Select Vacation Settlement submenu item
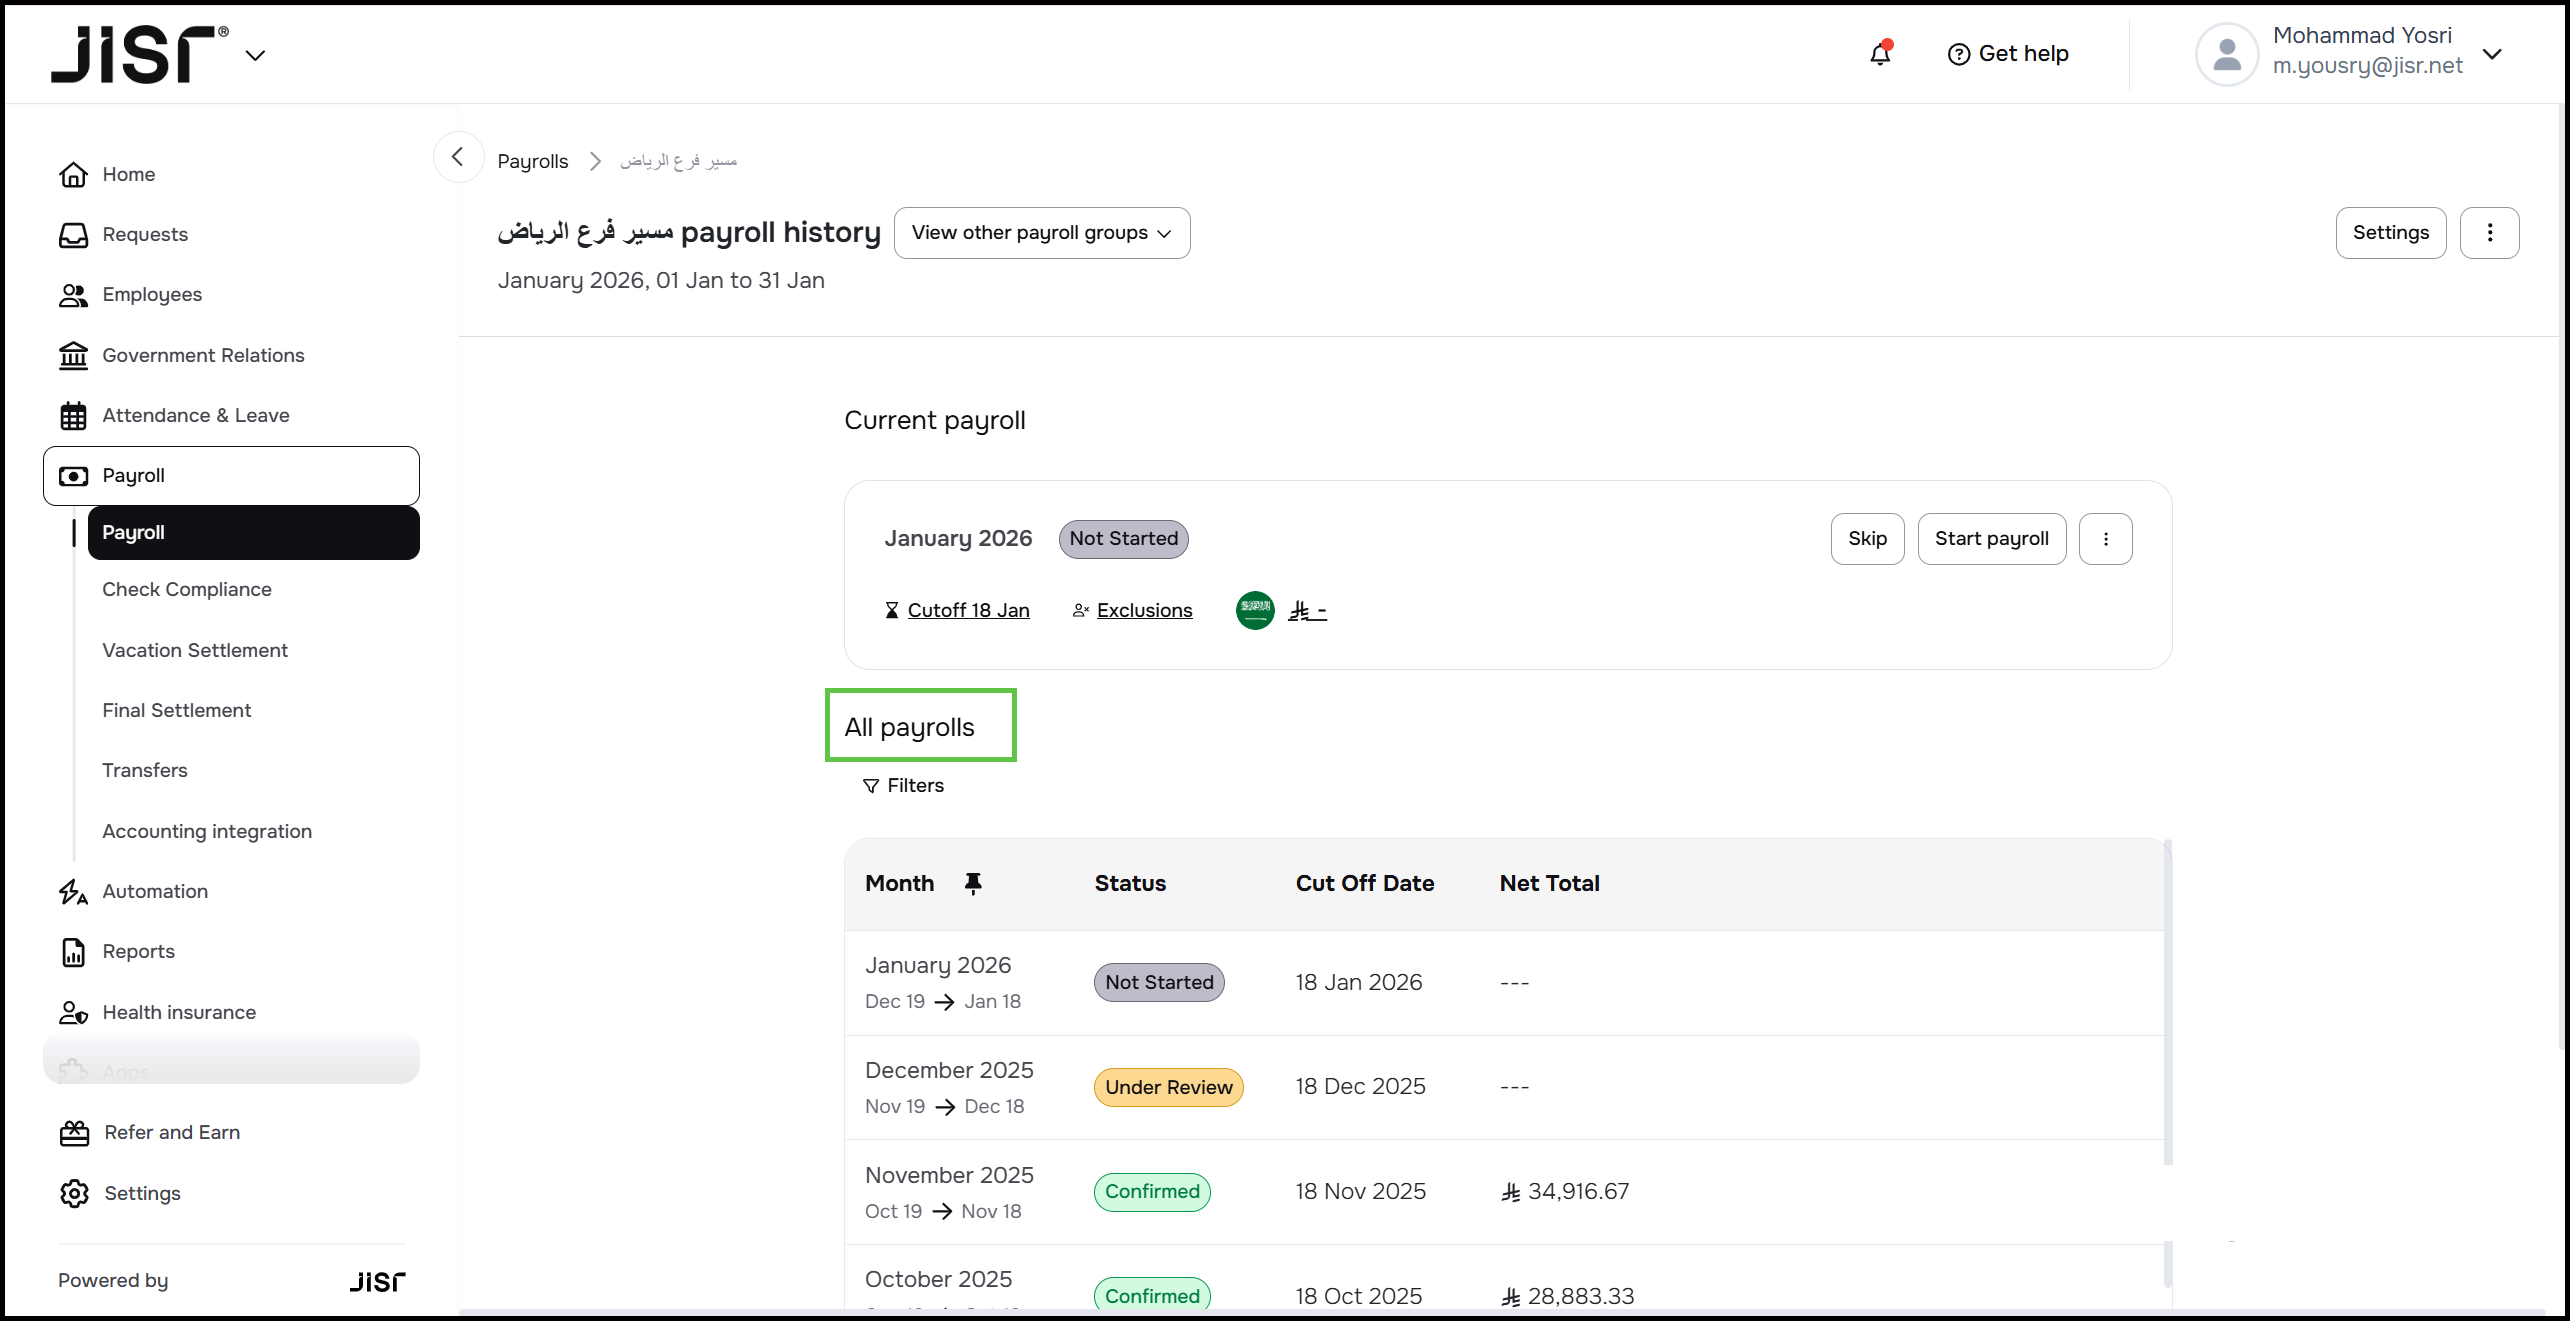The width and height of the screenshot is (2570, 1321). [194, 650]
